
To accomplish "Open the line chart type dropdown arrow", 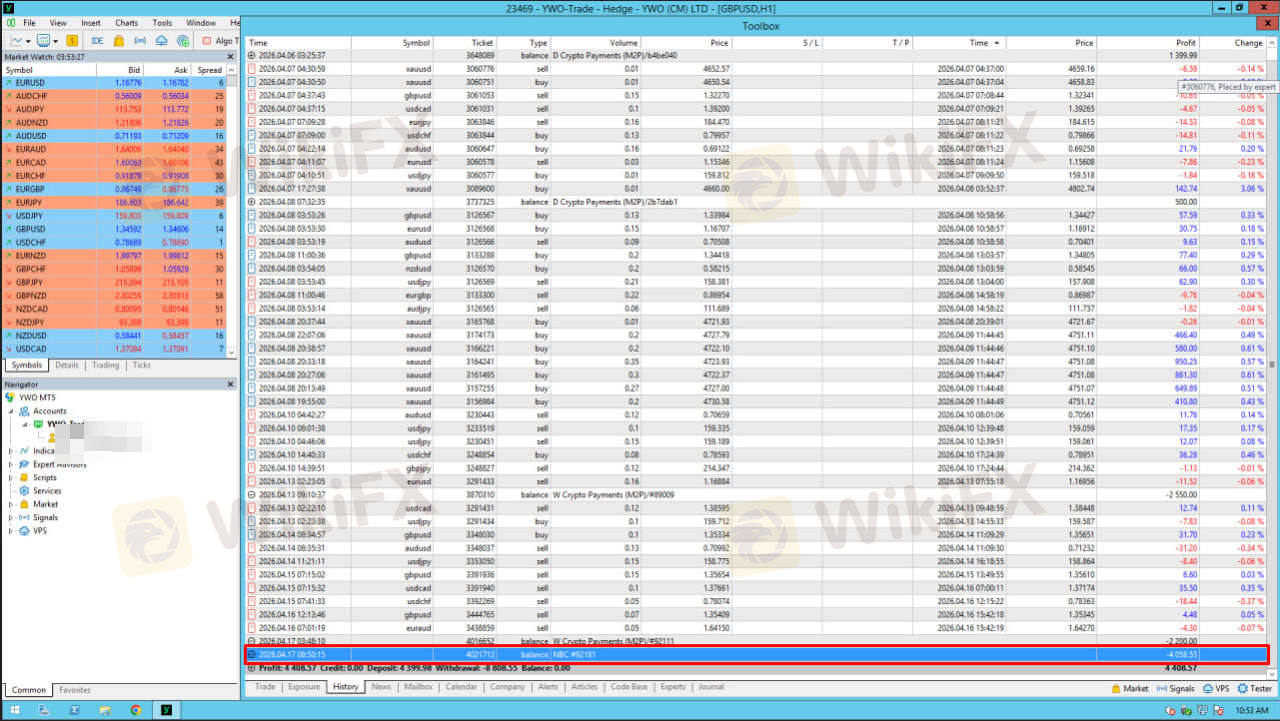I will coord(29,41).
